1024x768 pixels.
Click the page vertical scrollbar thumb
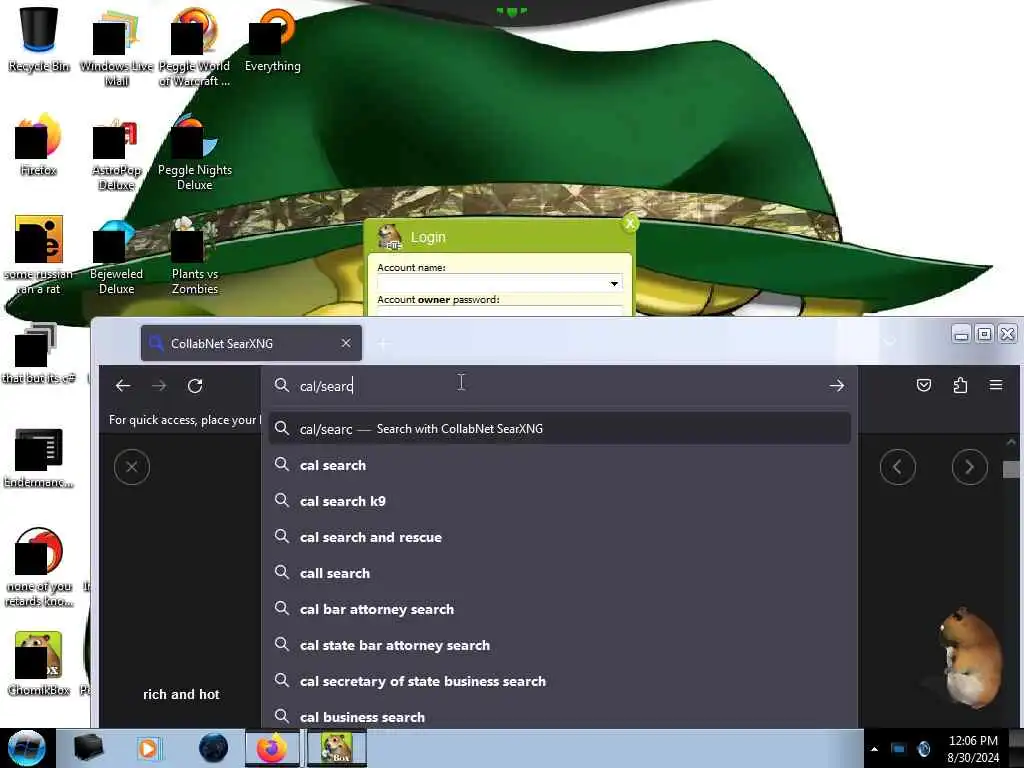point(1011,469)
